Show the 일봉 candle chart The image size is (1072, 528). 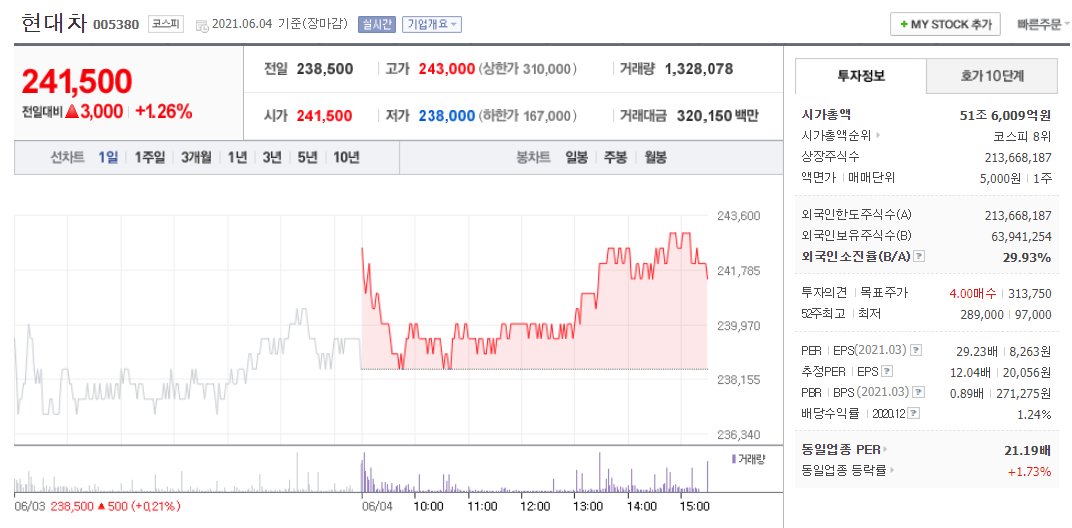click(576, 157)
